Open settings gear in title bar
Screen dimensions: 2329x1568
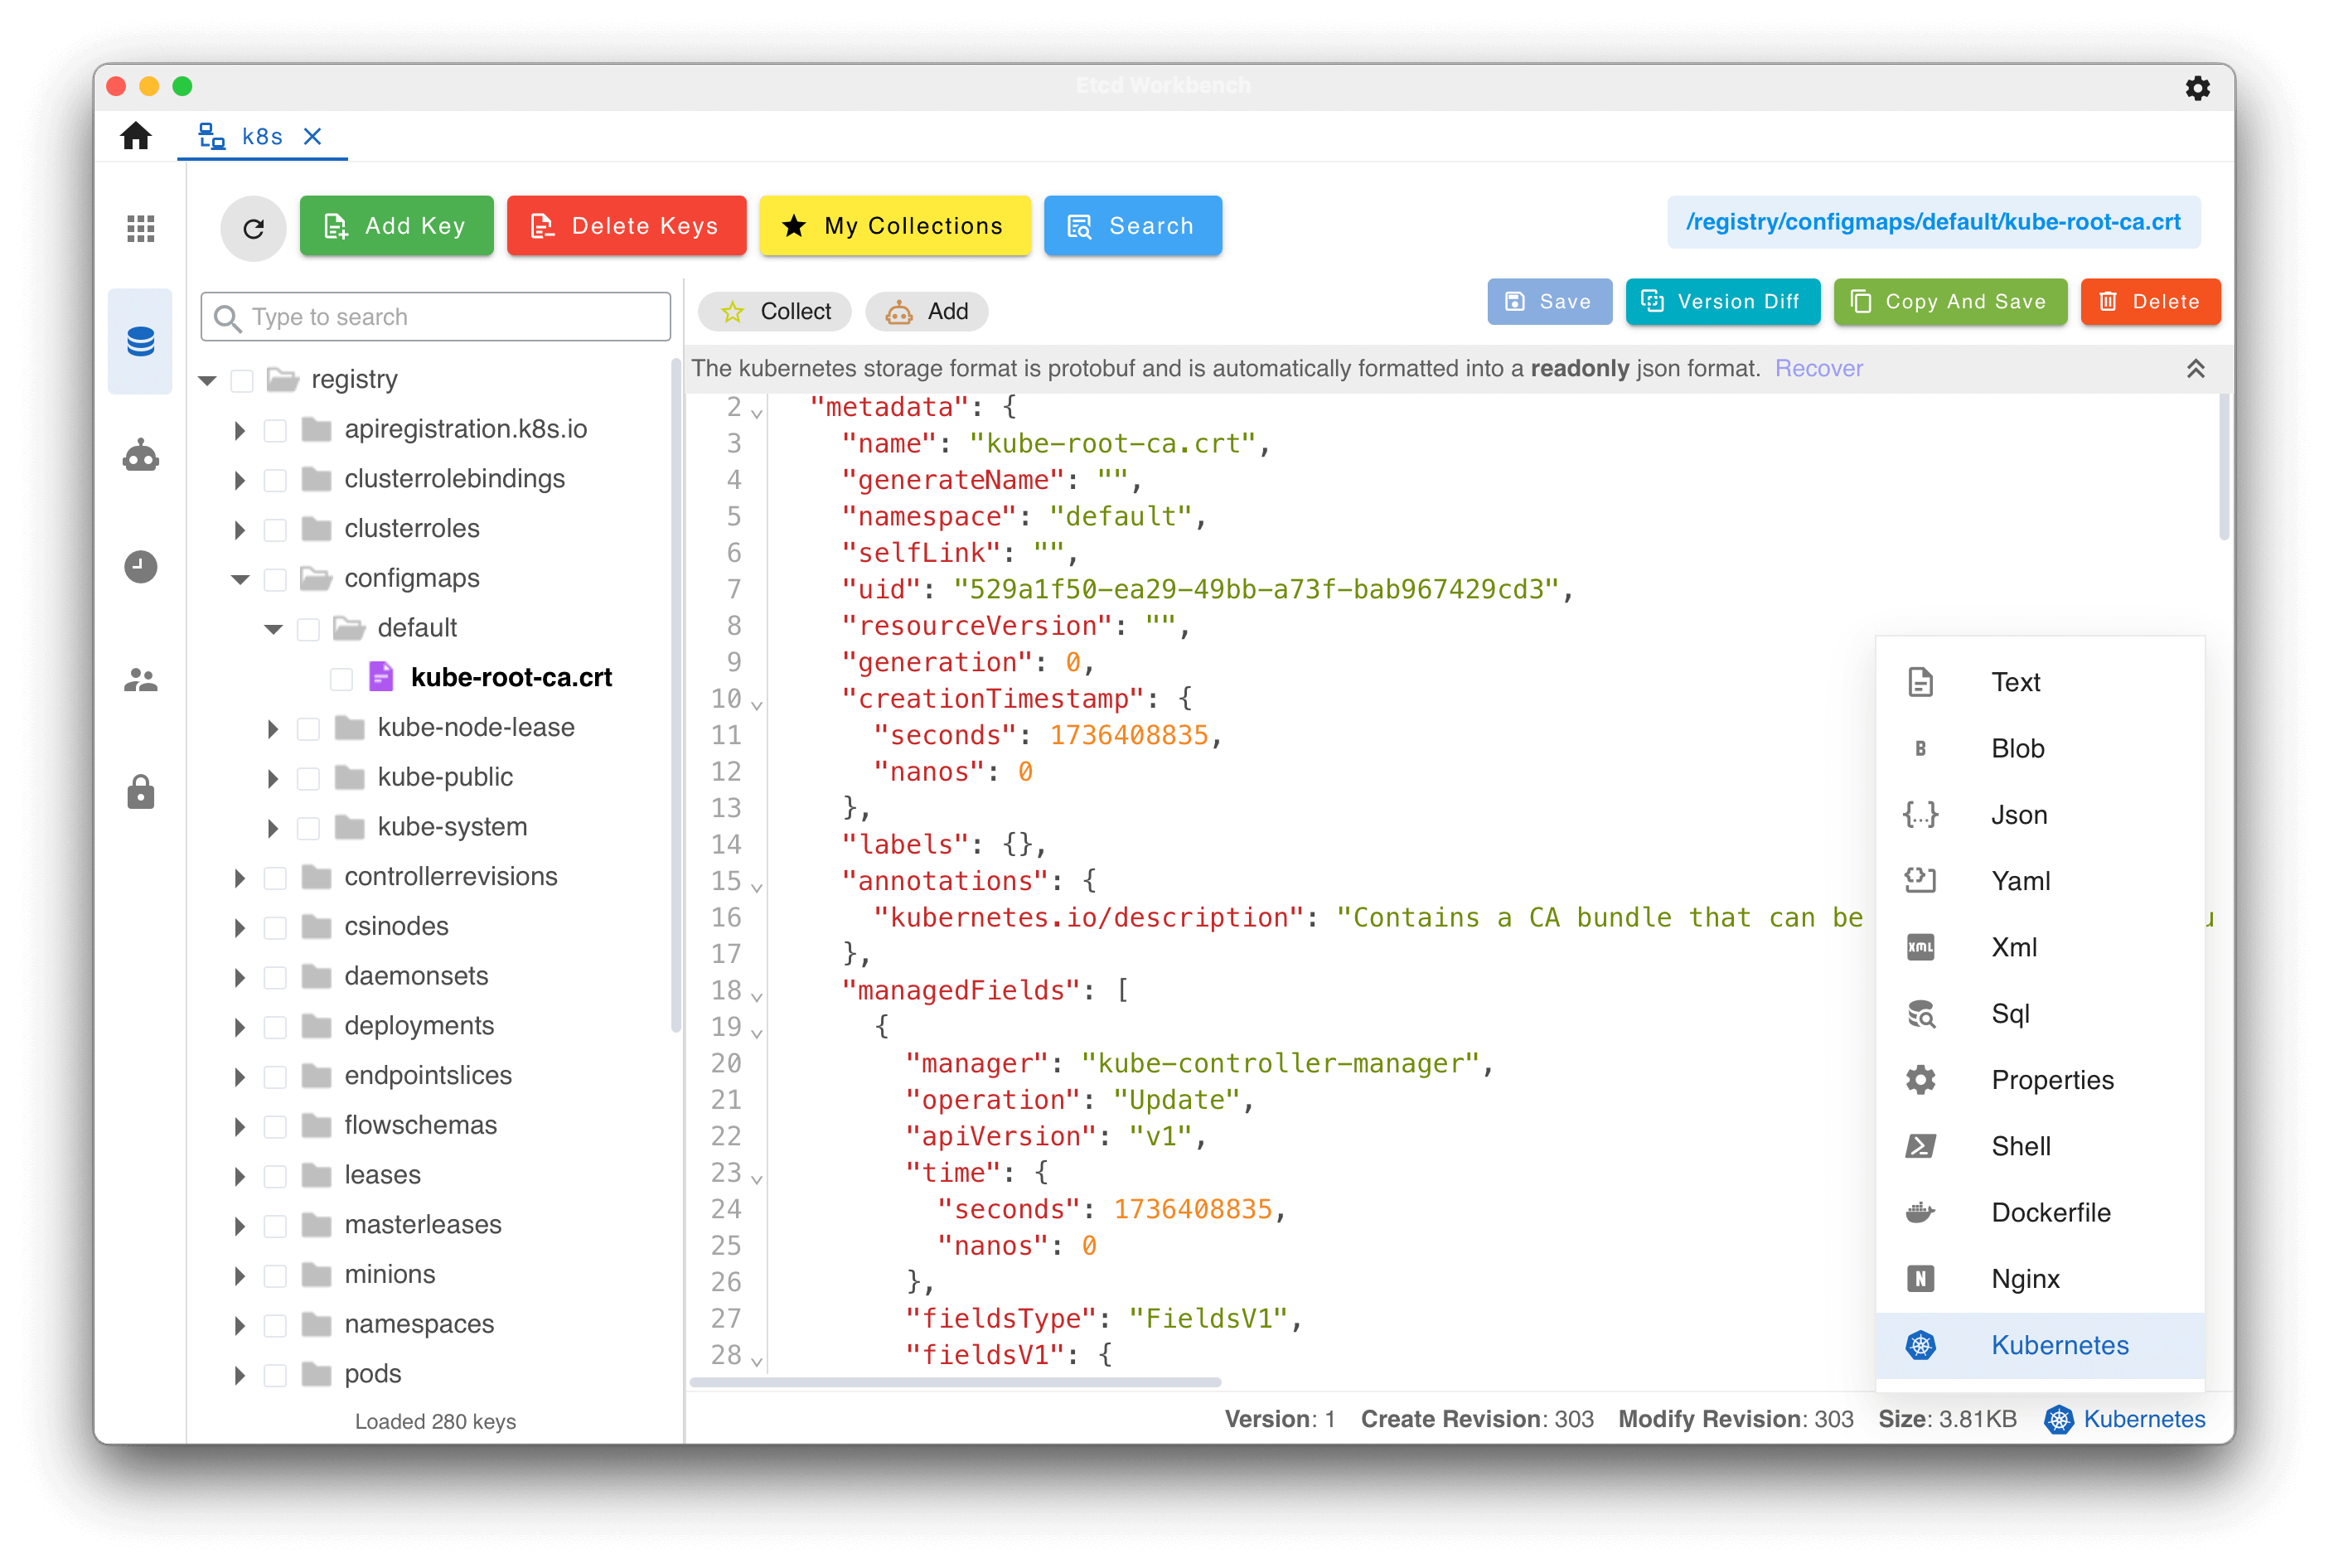pos(2197,88)
